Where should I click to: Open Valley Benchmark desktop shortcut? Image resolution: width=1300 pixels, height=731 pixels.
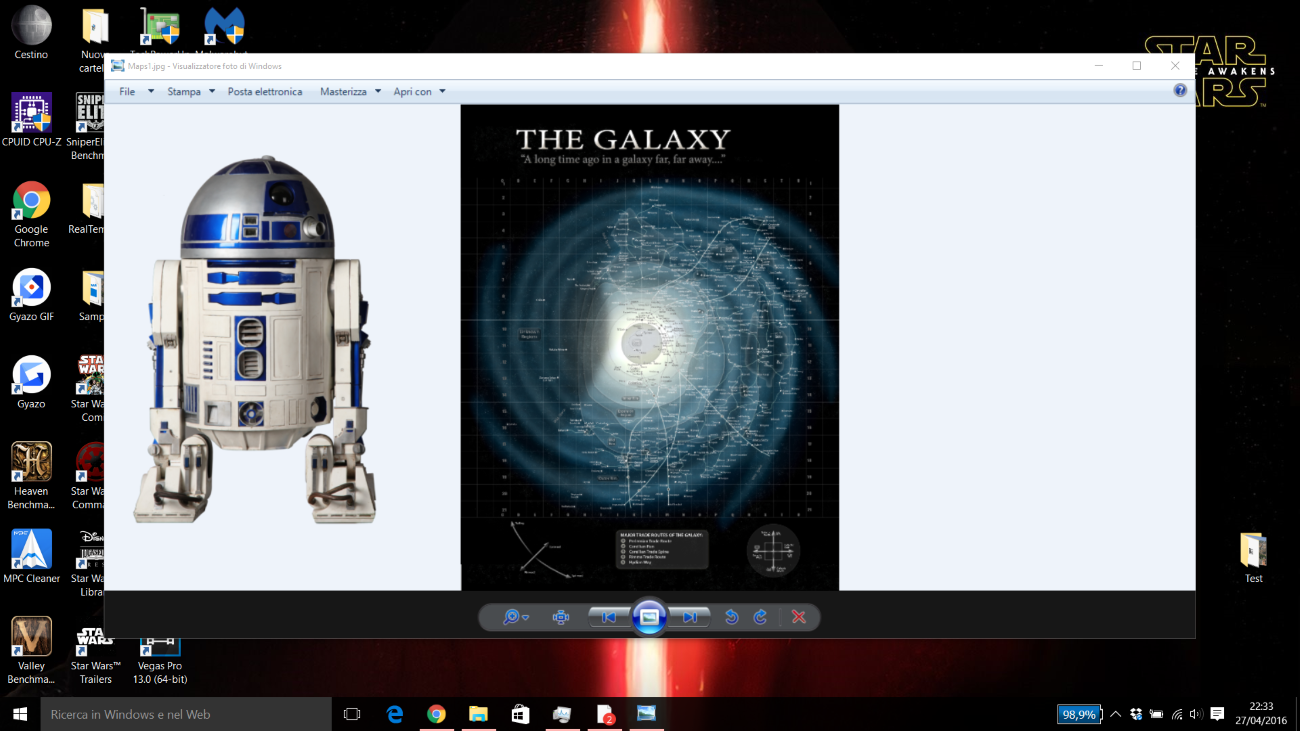tap(31, 651)
